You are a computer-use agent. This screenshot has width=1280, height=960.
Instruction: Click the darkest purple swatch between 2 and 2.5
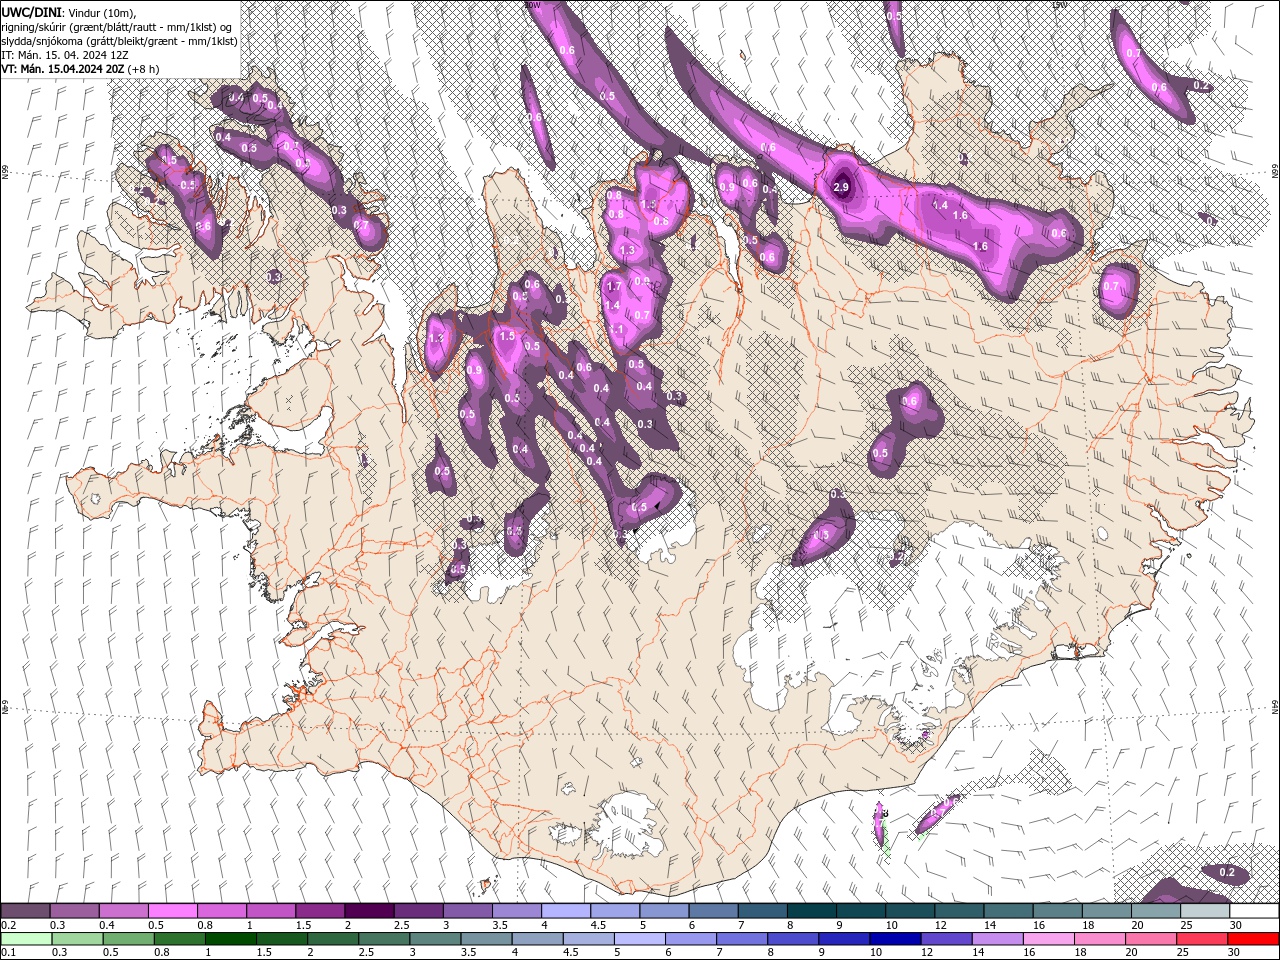369,911
